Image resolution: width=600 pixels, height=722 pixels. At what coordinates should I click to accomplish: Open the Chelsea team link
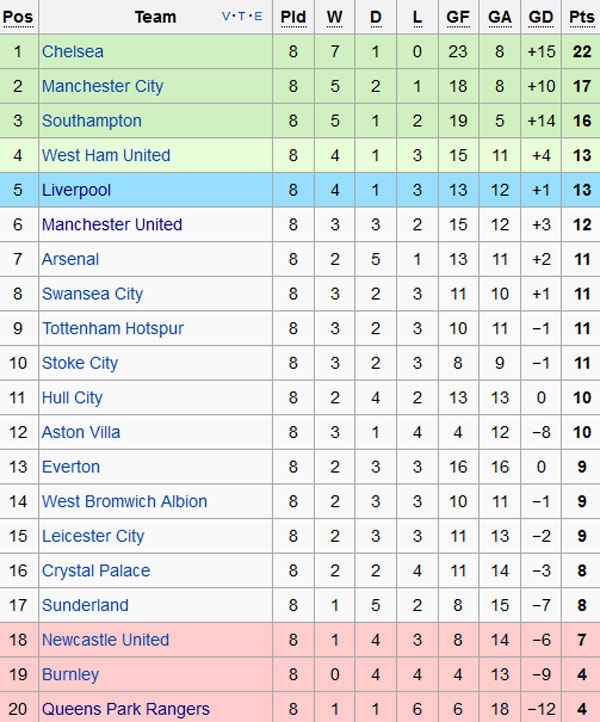click(72, 51)
